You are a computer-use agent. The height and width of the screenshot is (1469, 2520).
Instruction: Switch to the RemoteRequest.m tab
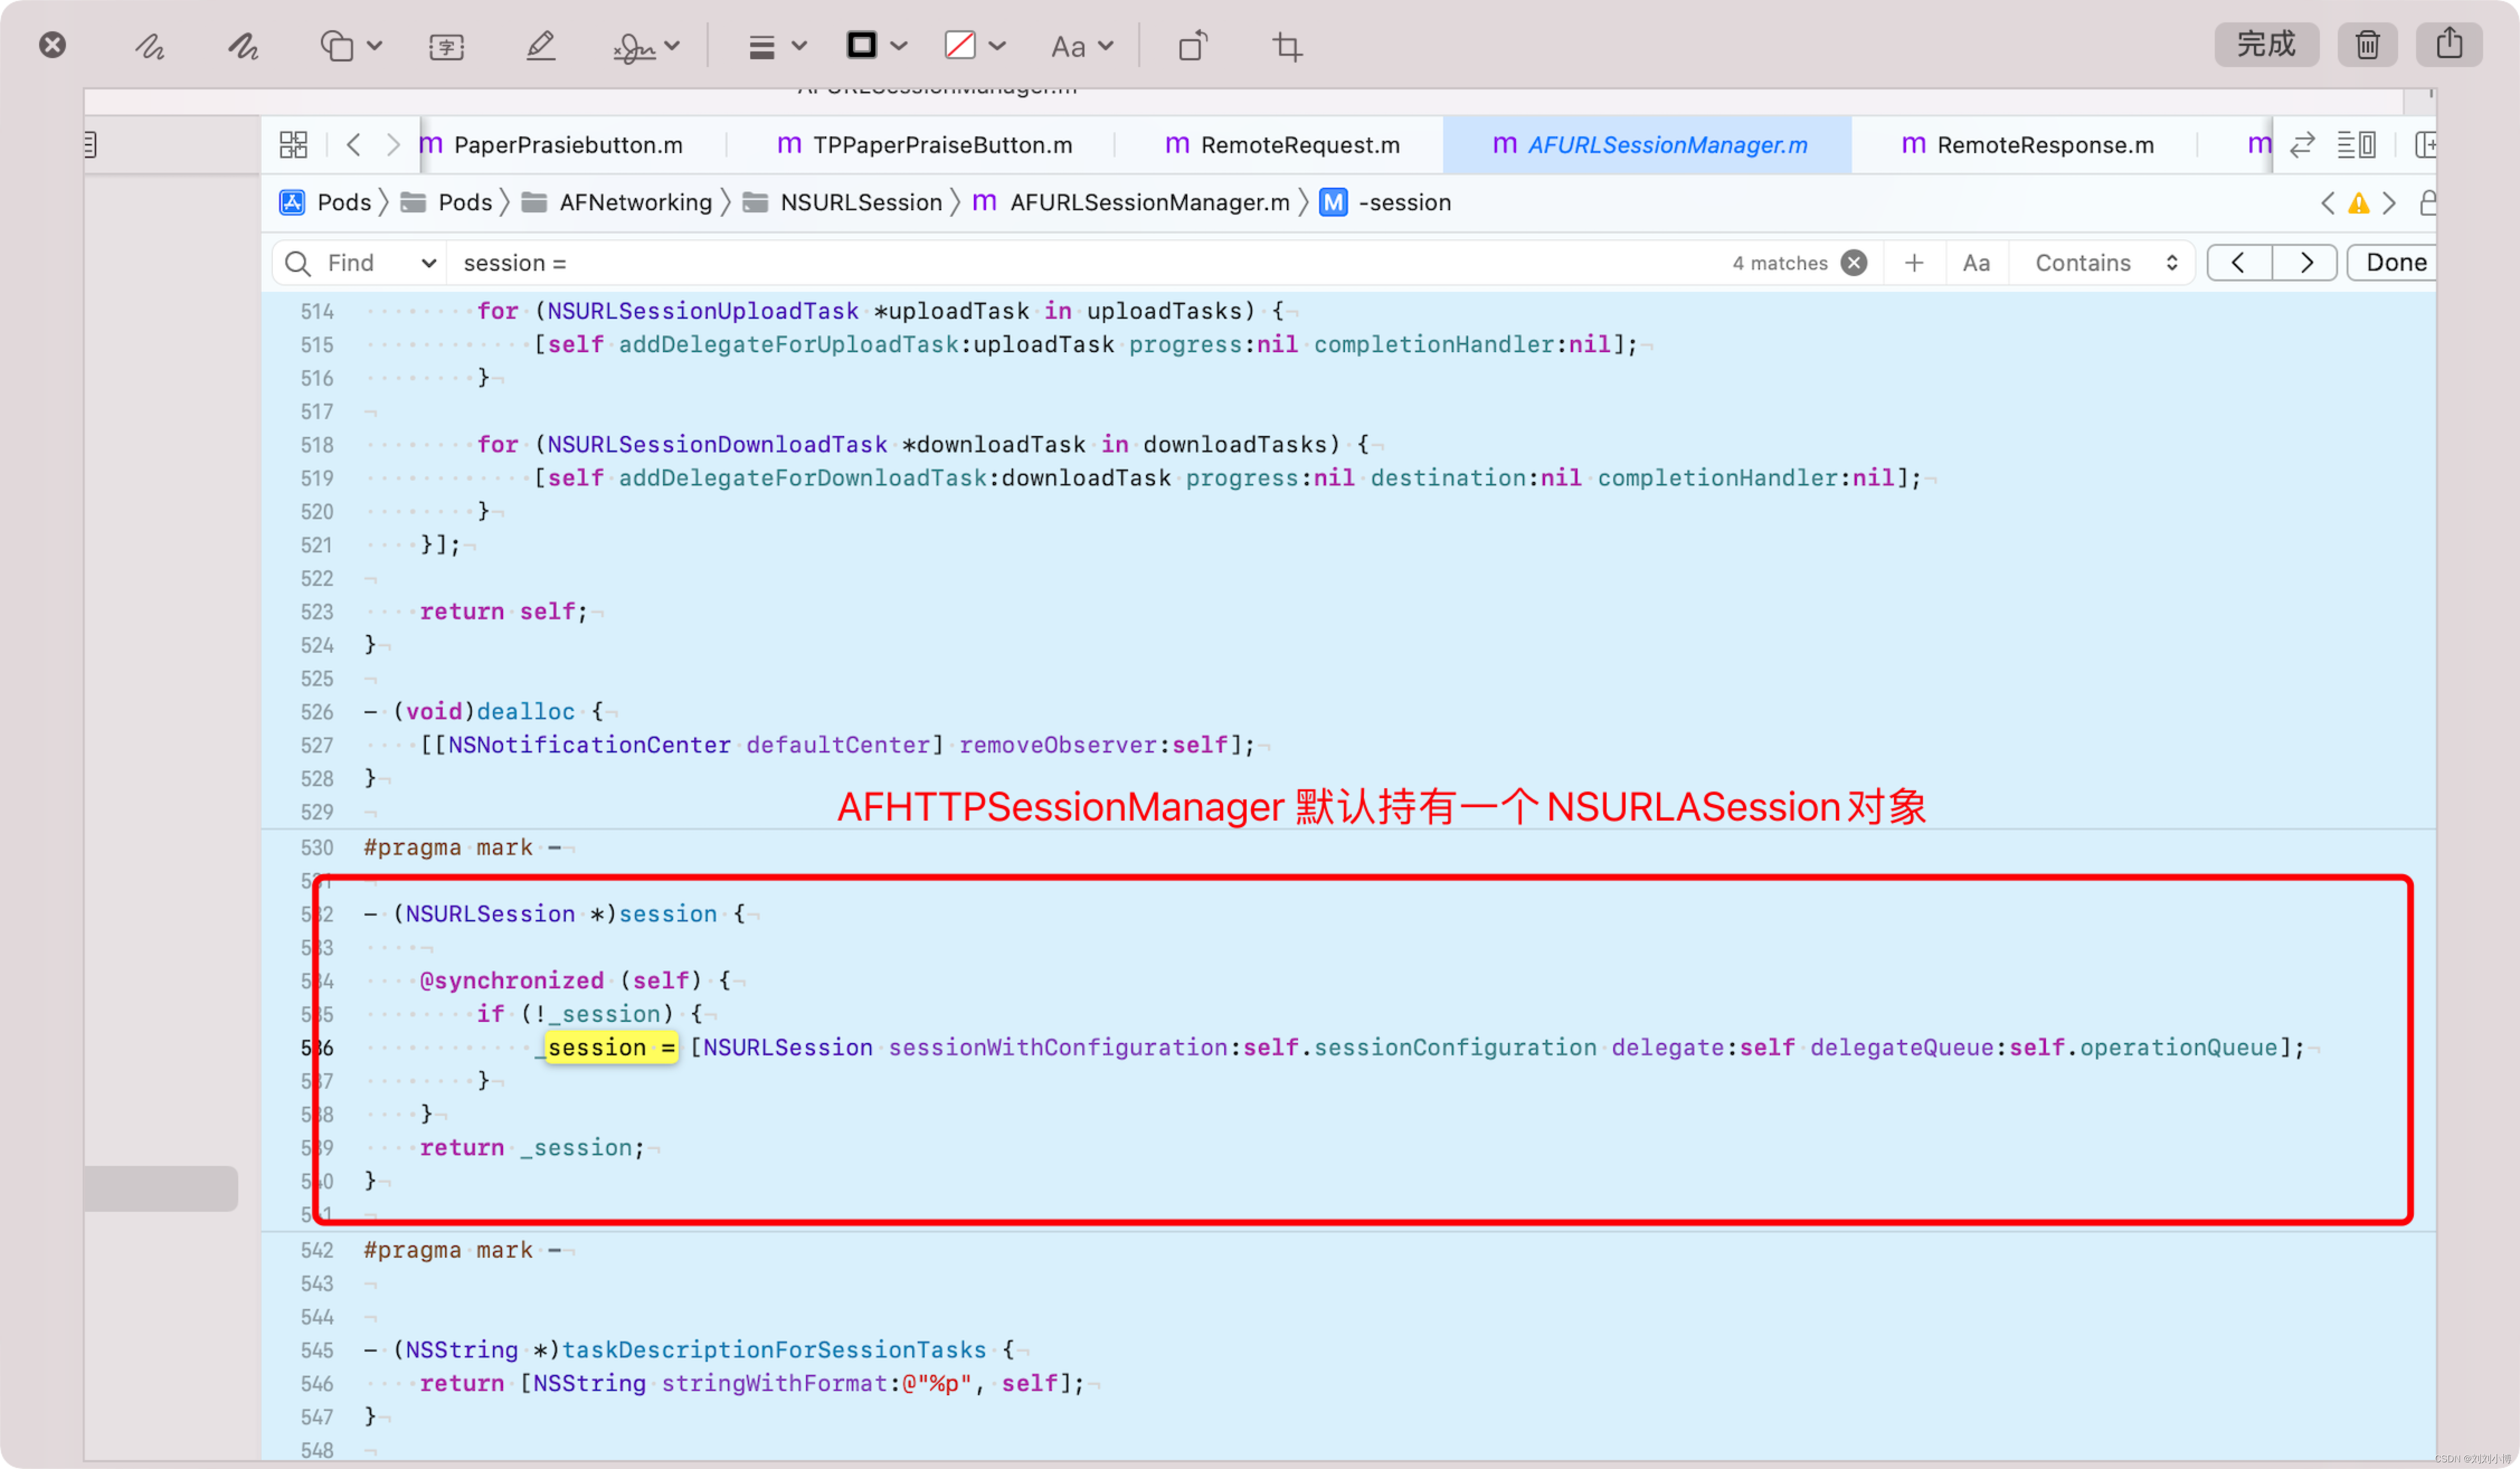(x=1282, y=145)
